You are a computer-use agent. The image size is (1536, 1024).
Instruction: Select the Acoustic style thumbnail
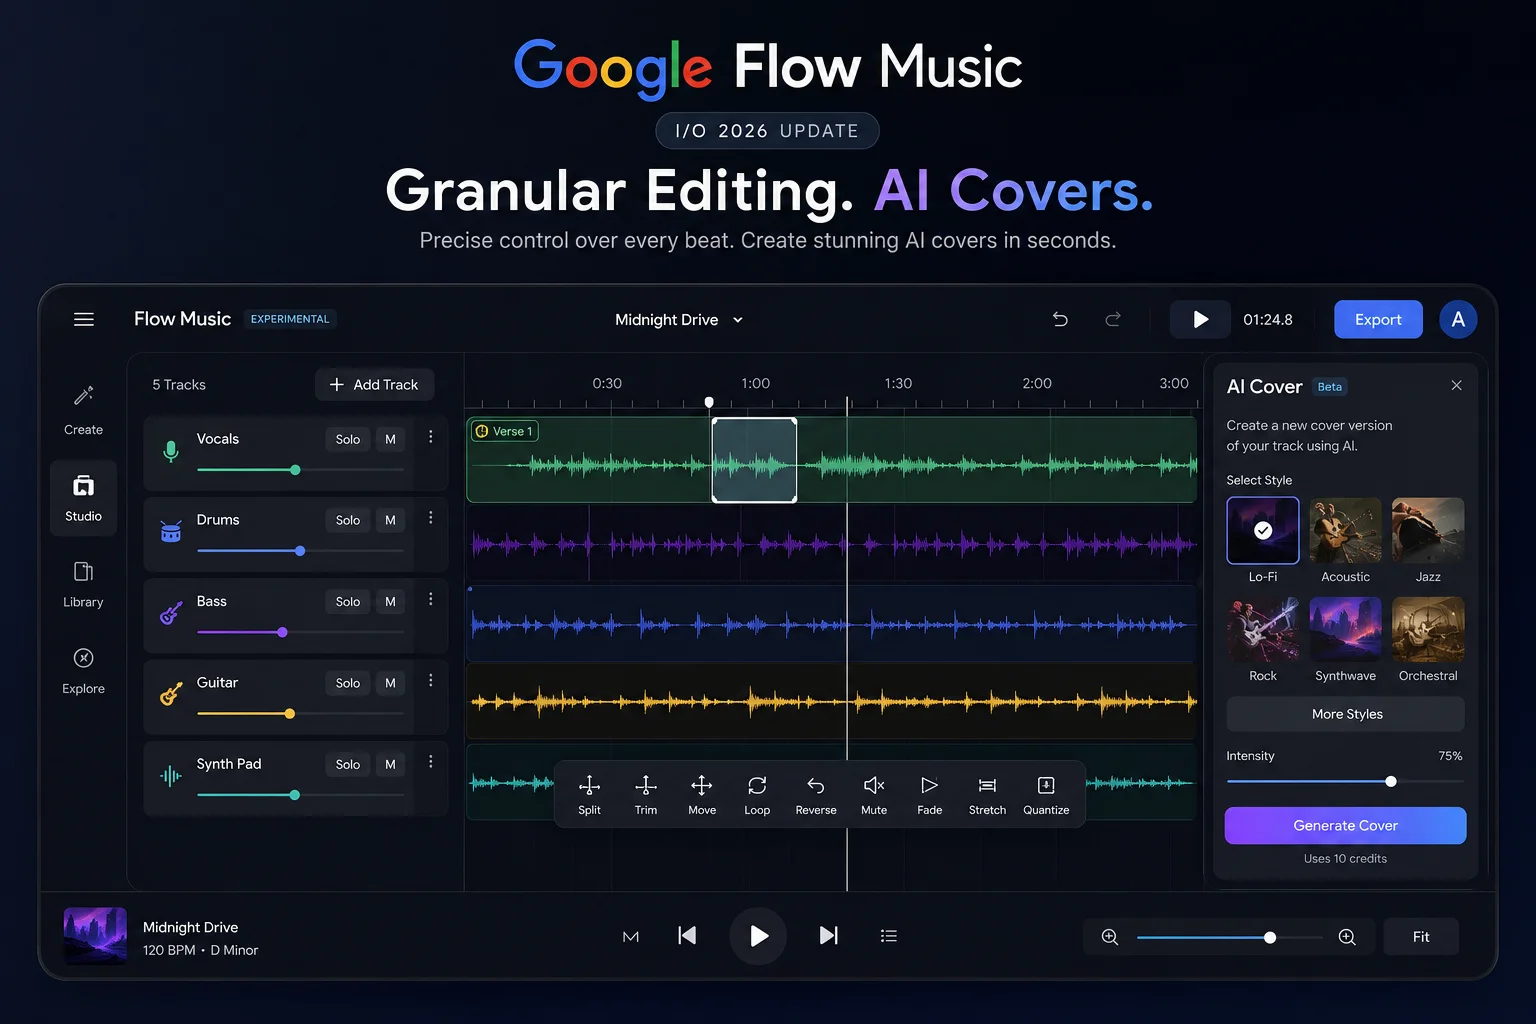tap(1345, 530)
